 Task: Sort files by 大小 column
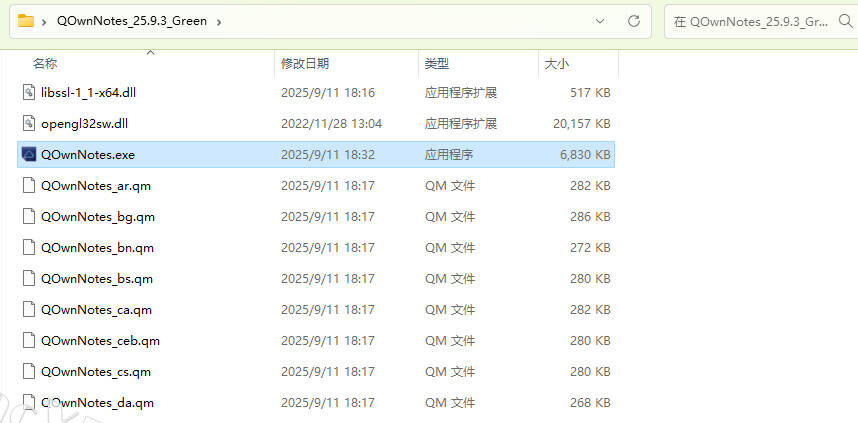(x=556, y=63)
